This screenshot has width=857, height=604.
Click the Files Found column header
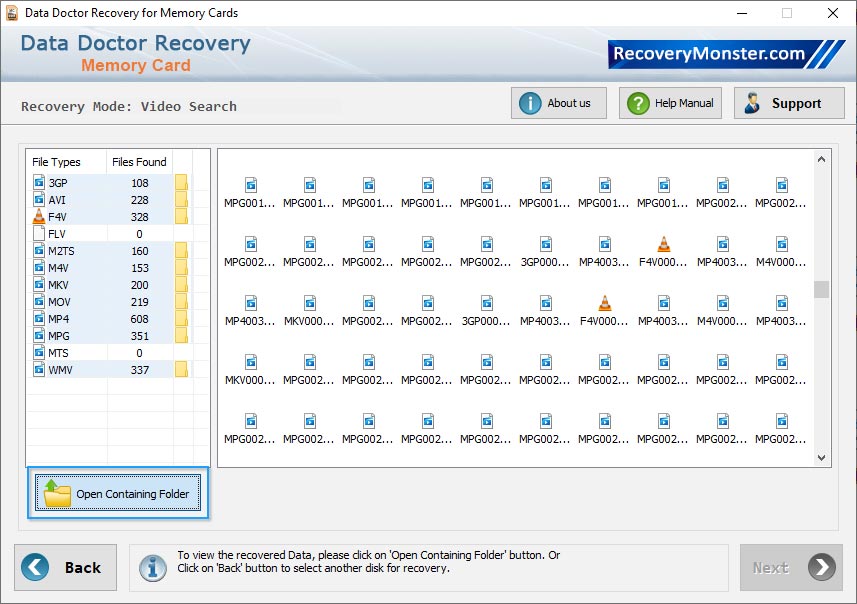click(138, 162)
